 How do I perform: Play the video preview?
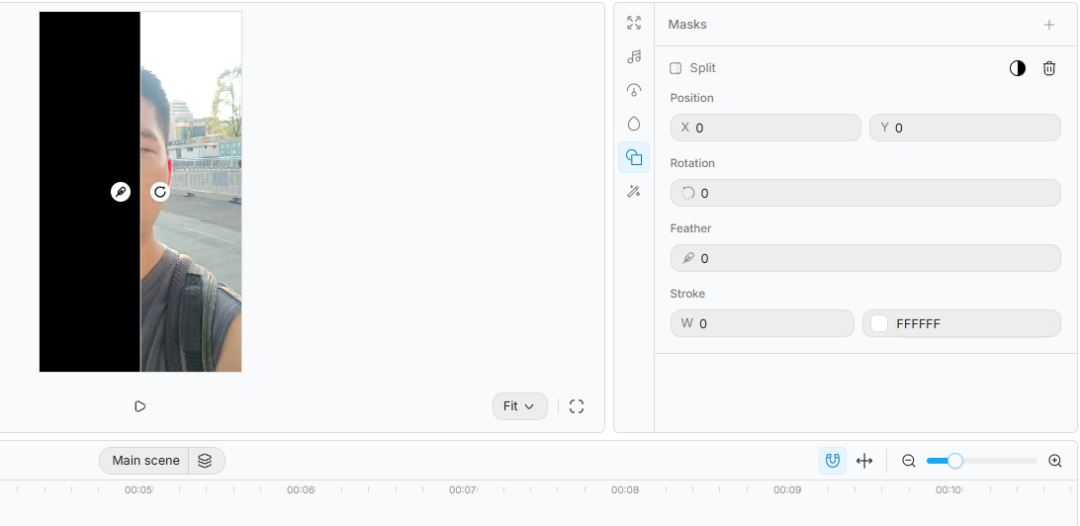[140, 406]
